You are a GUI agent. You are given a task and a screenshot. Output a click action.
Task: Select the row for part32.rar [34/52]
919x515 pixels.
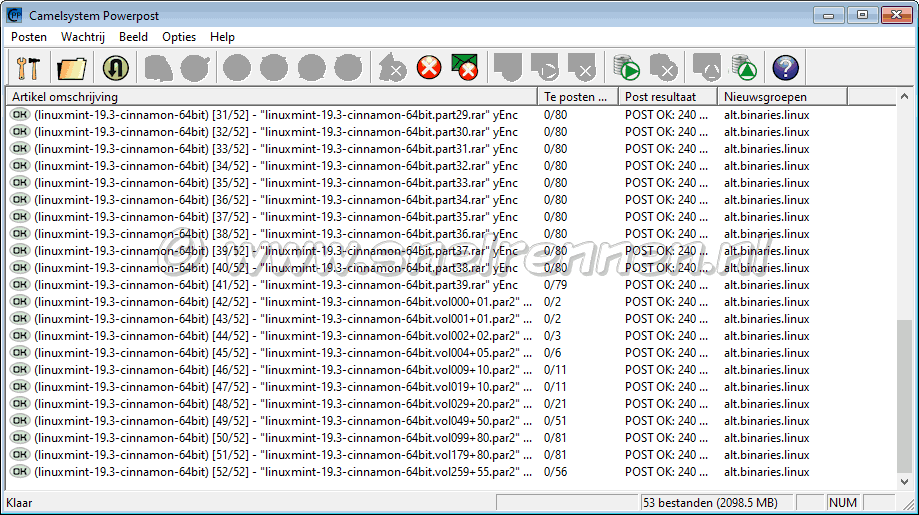[x=451, y=165]
